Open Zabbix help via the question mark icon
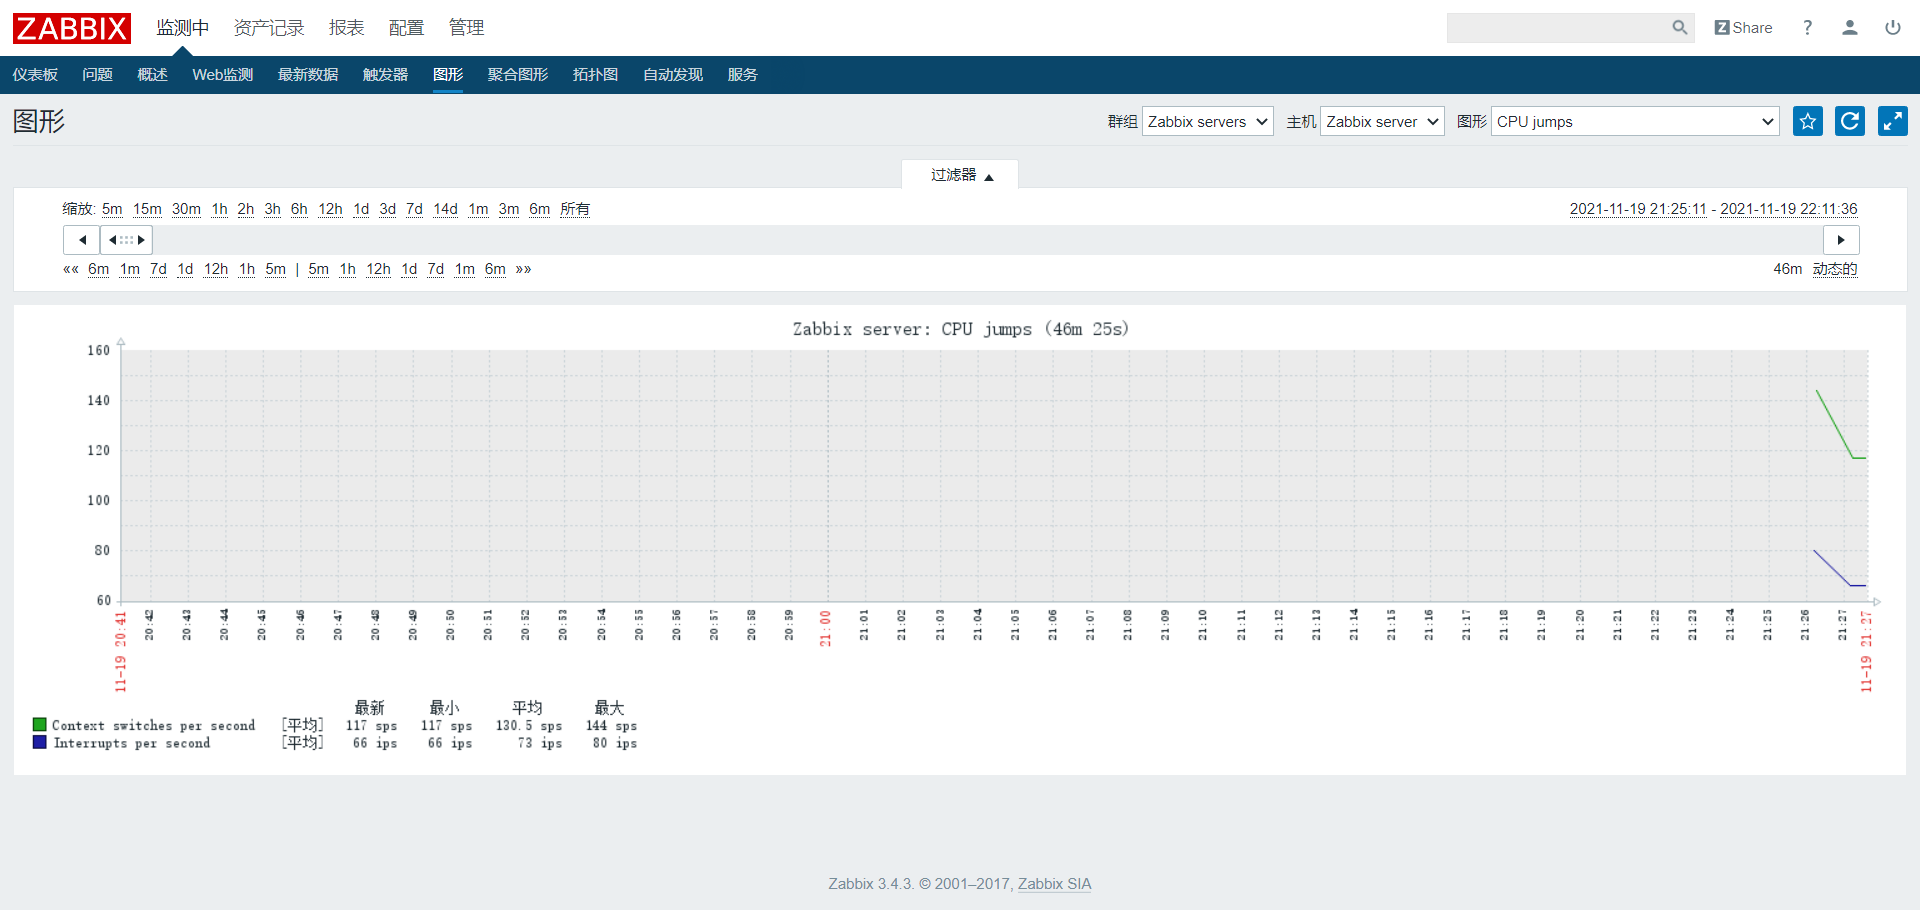 pos(1807,27)
